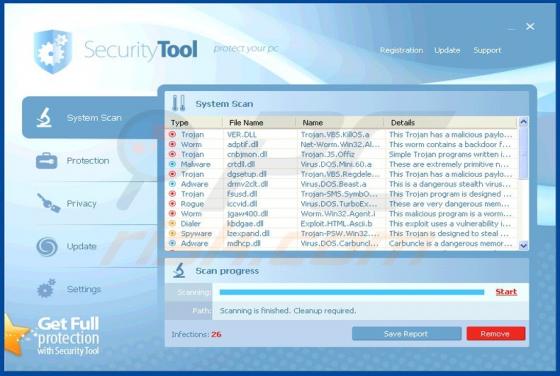Open the Settings gear icon
This screenshot has height=376, width=560.
tap(46, 289)
